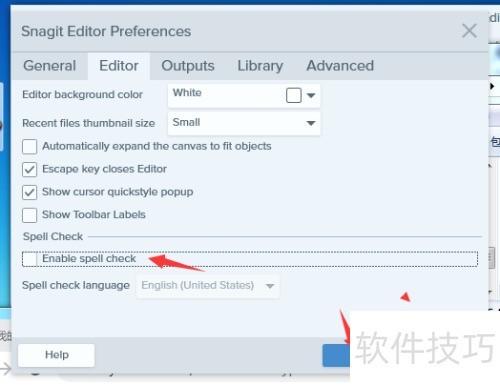Click the Editor background color label
Viewport: 500px width, 385px height.
tap(82, 95)
